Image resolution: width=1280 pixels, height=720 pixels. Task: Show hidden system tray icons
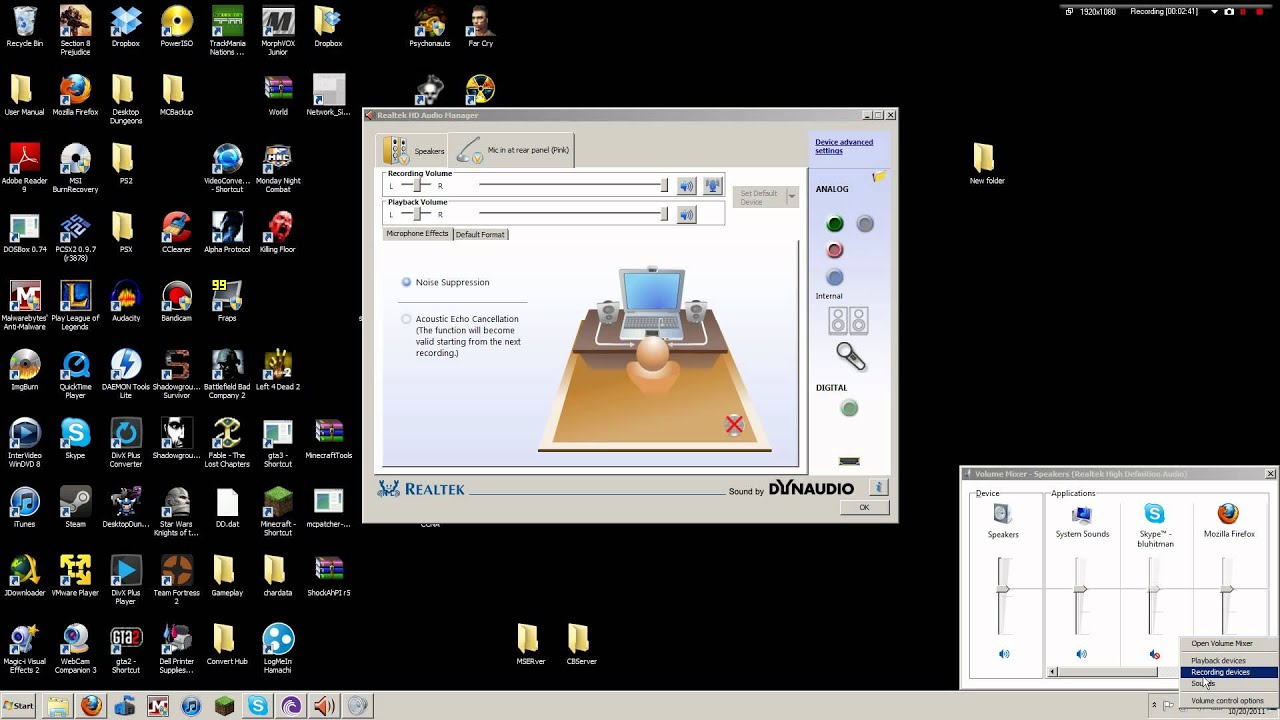1154,706
